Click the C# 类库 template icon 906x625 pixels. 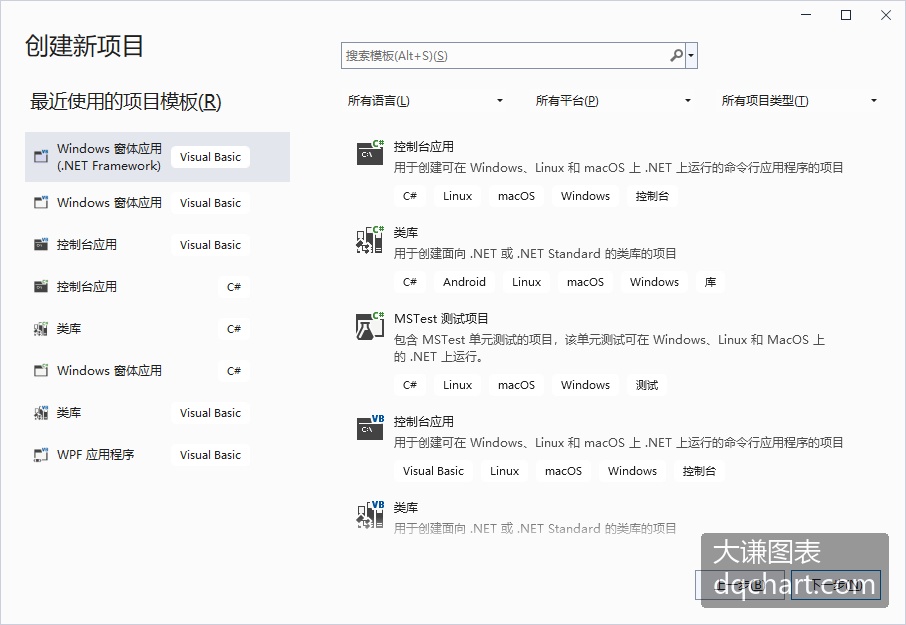pyautogui.click(x=370, y=240)
